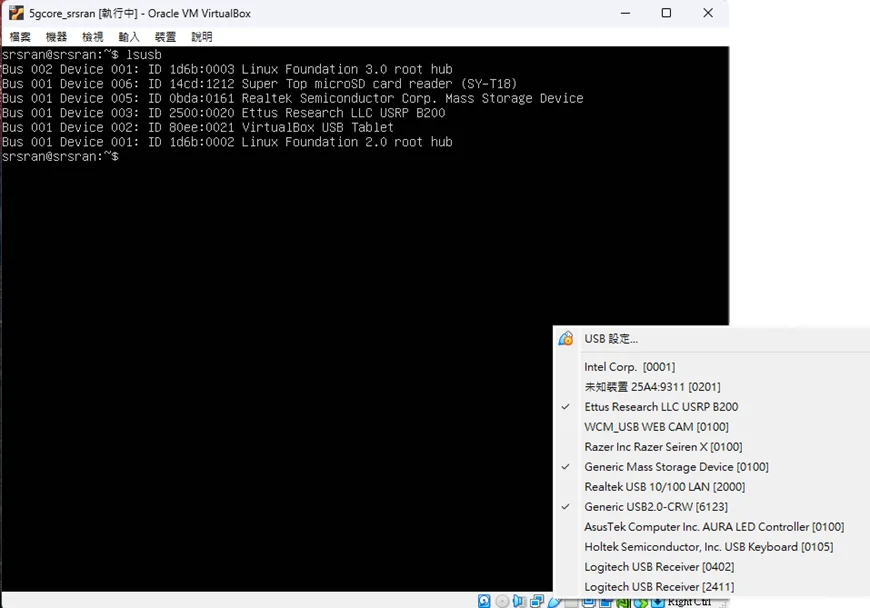The width and height of the screenshot is (870, 608).
Task: Click the 'VirtualBox USB Tablet' terminal line
Action: (x=198, y=127)
